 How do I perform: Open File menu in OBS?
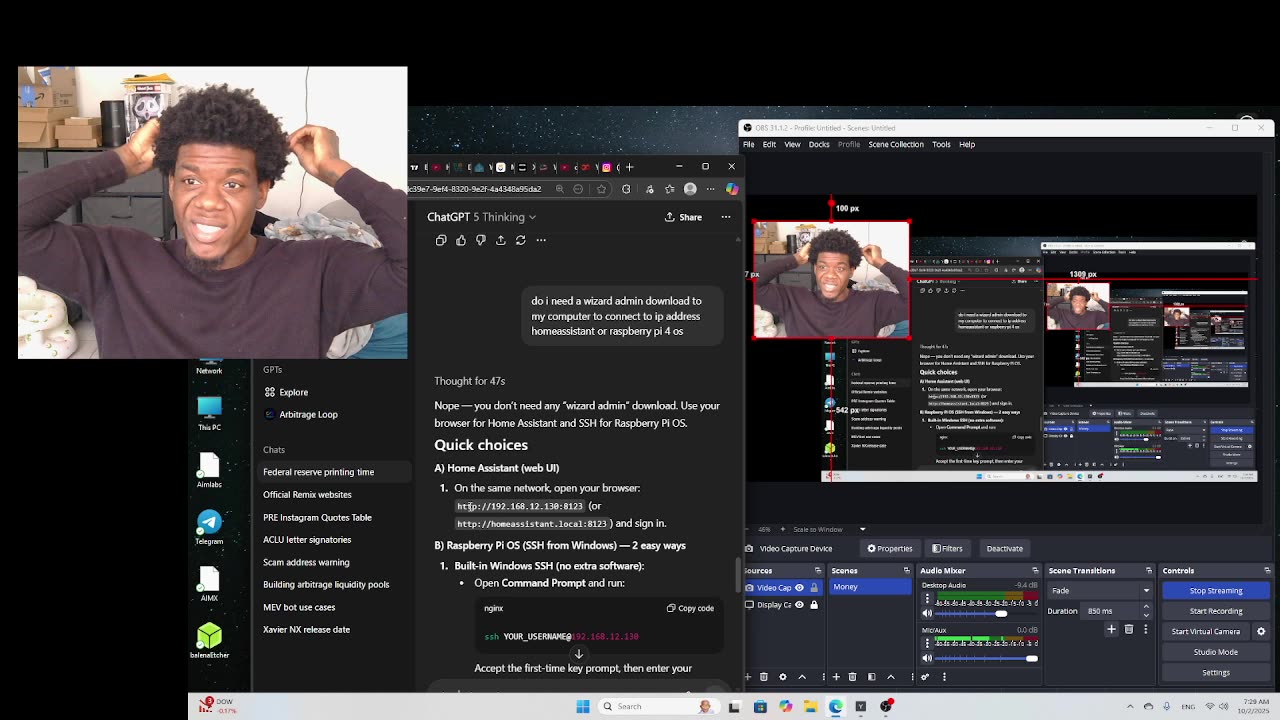(748, 144)
